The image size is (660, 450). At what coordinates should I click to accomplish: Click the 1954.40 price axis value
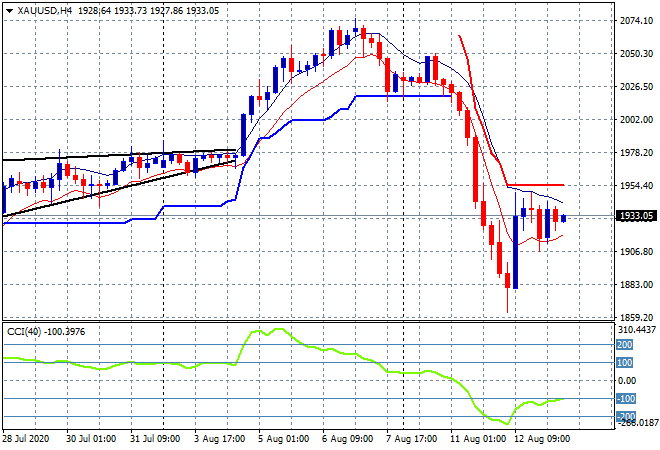[x=636, y=186]
